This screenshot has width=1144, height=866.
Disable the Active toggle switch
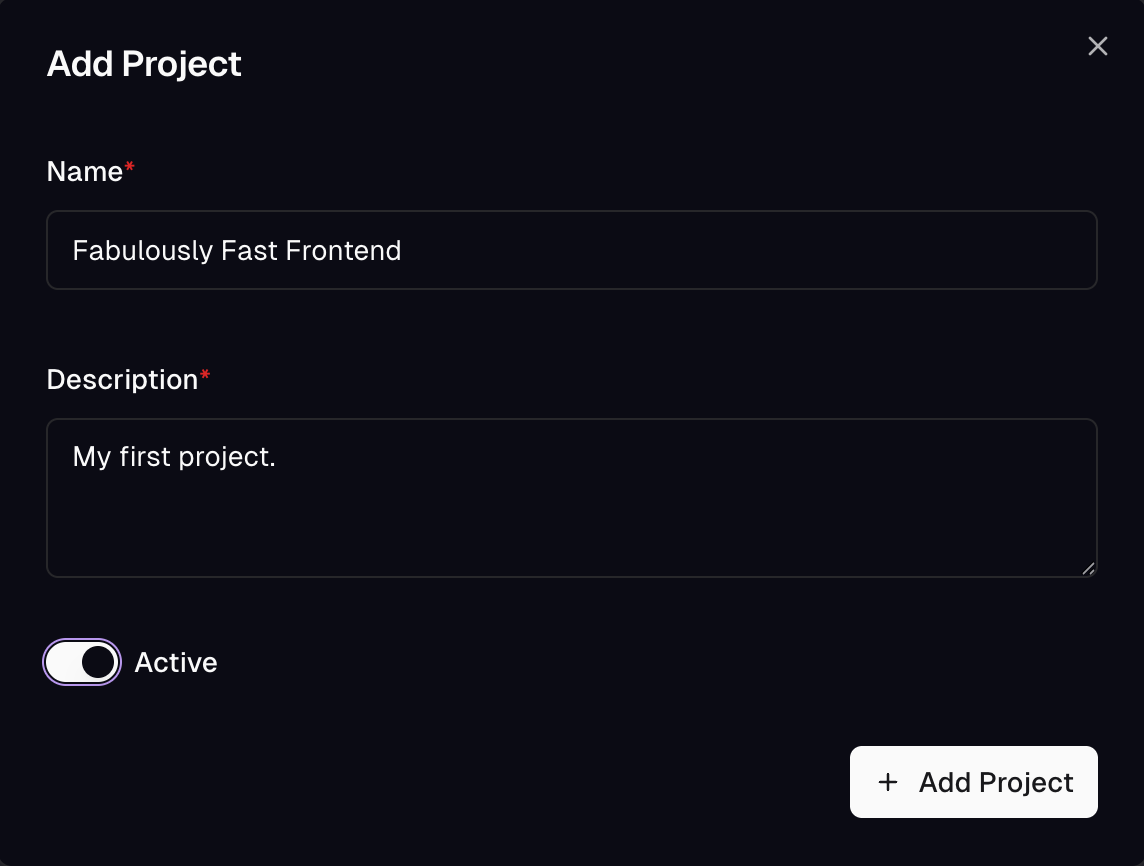82,662
